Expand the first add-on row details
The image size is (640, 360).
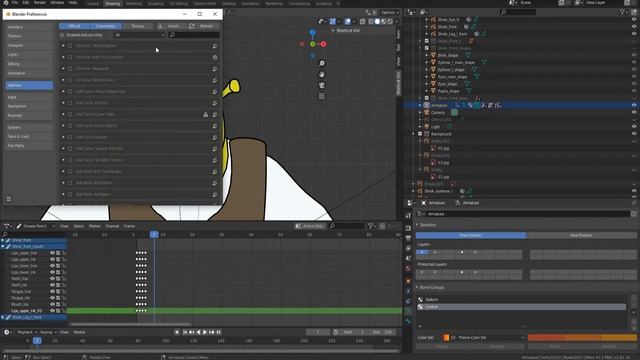(63, 46)
